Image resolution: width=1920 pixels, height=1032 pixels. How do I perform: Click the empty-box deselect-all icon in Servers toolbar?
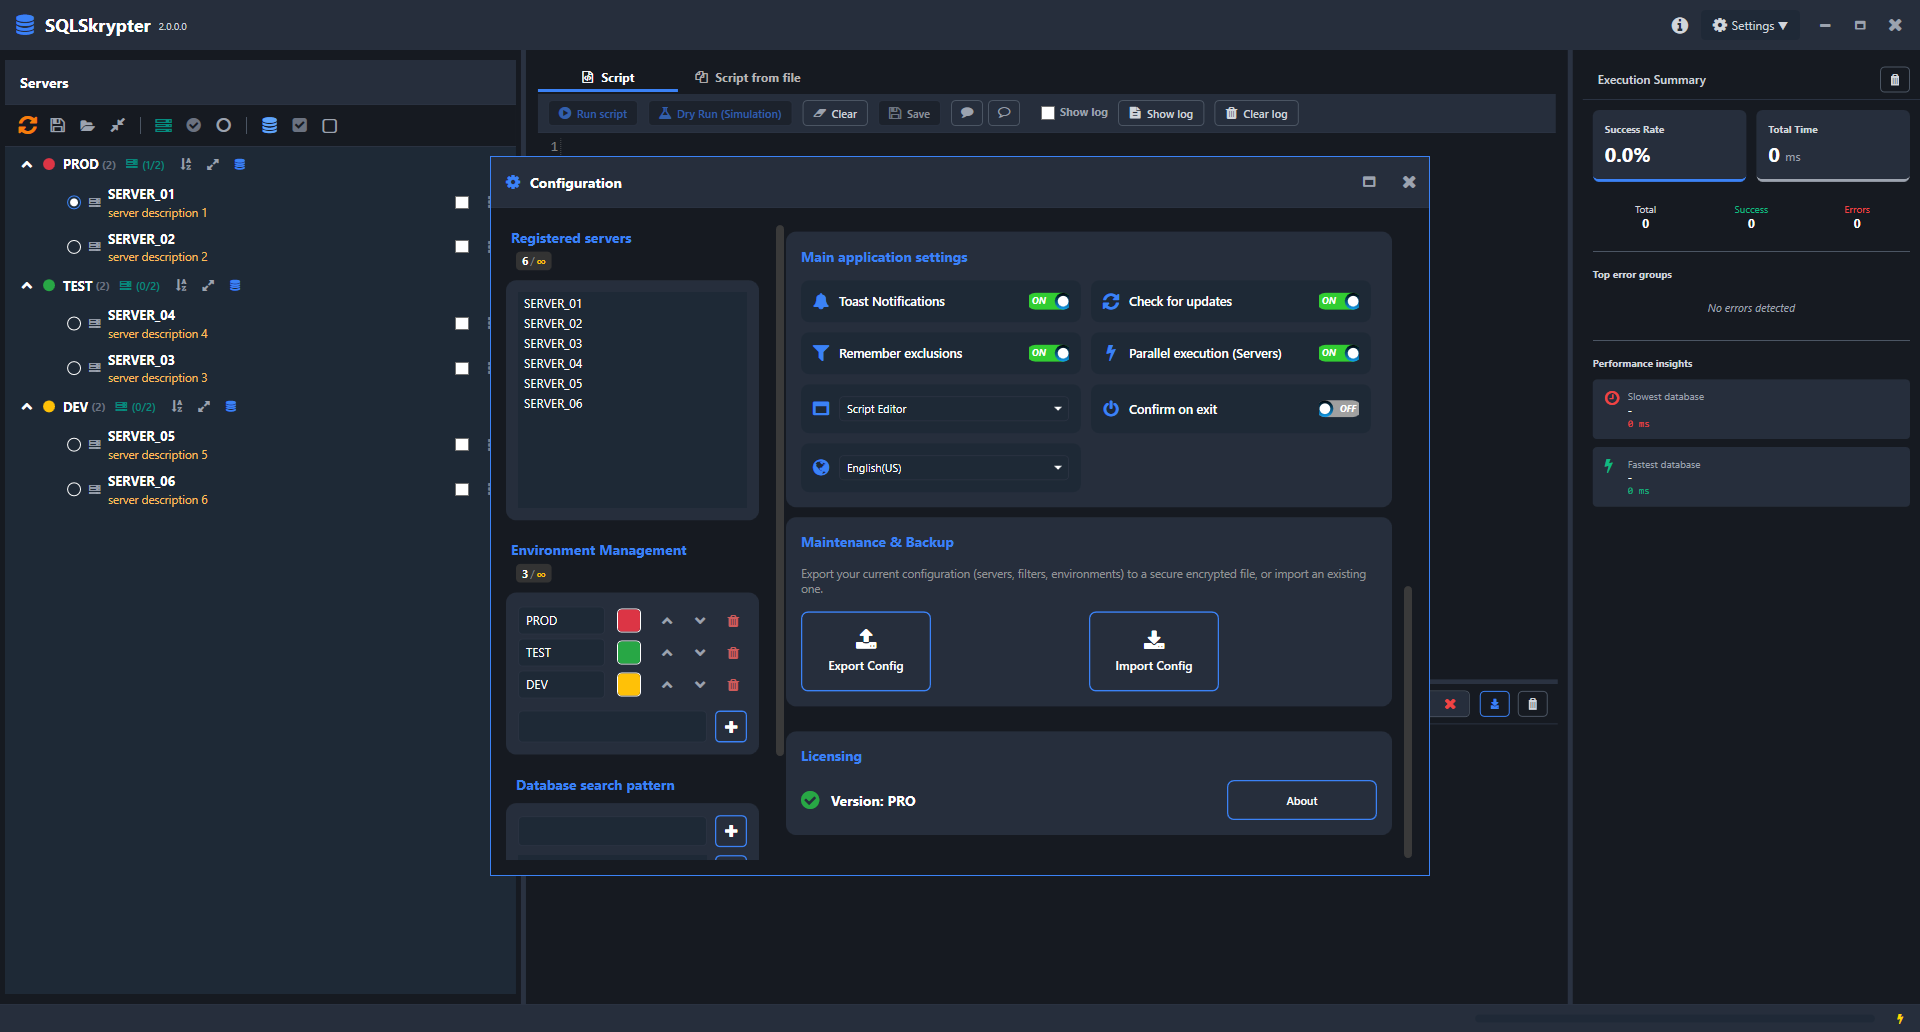point(330,125)
